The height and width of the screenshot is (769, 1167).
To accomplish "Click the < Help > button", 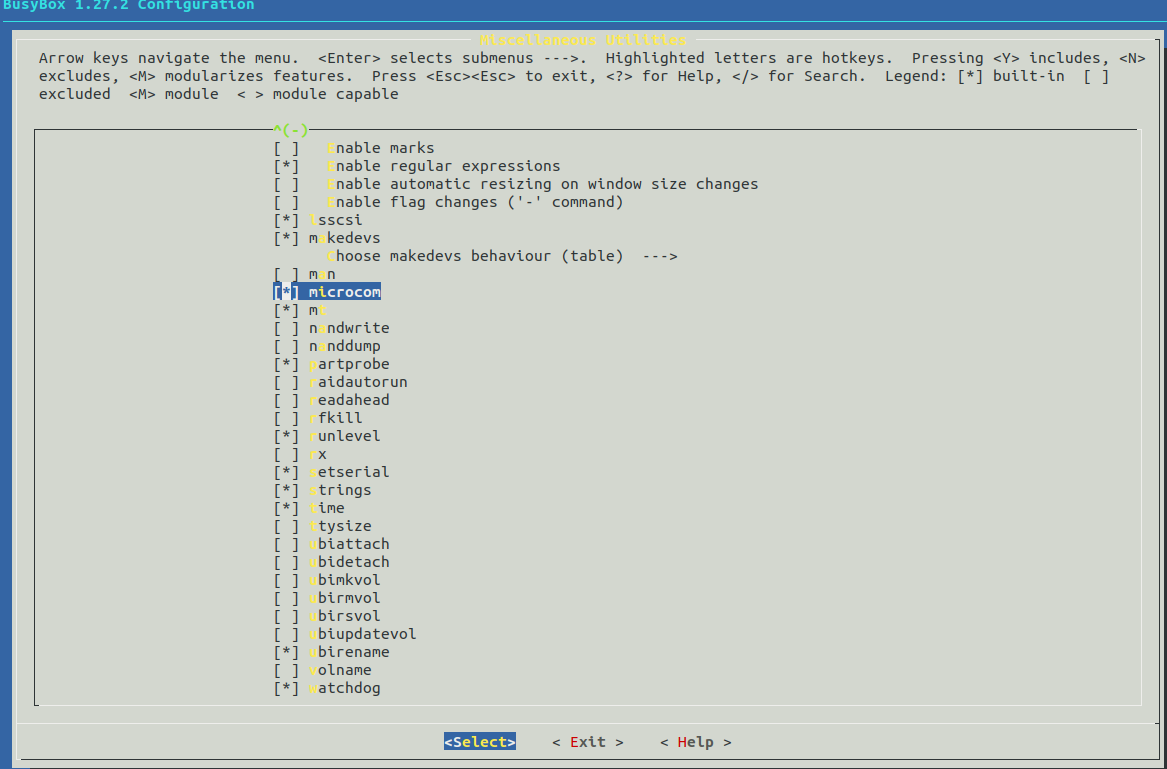I will (x=696, y=742).
